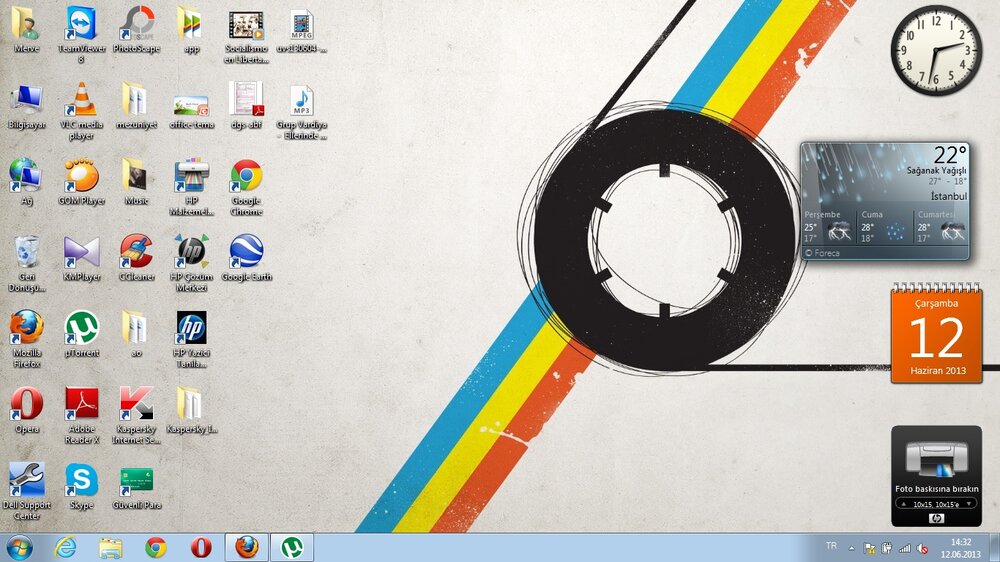Open the TeamViewer 8 desktop shortcut
This screenshot has width=1000, height=562.
(x=81, y=24)
